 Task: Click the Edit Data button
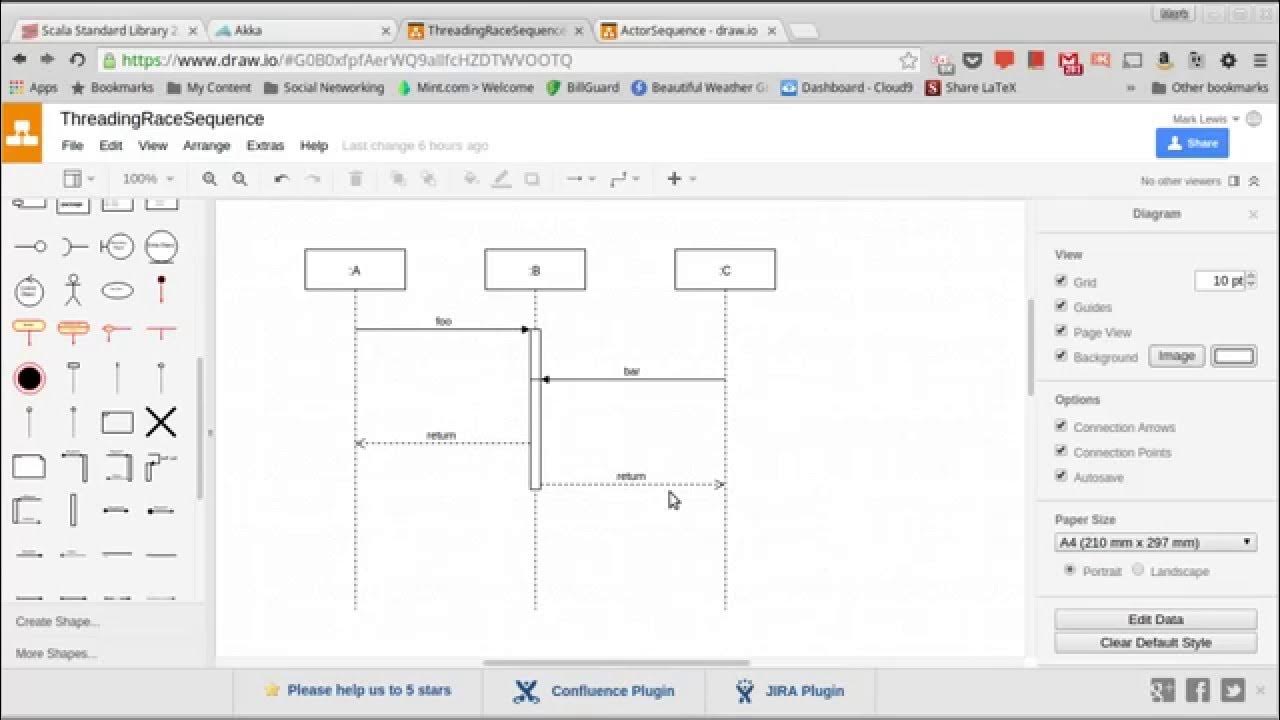[x=1155, y=619]
